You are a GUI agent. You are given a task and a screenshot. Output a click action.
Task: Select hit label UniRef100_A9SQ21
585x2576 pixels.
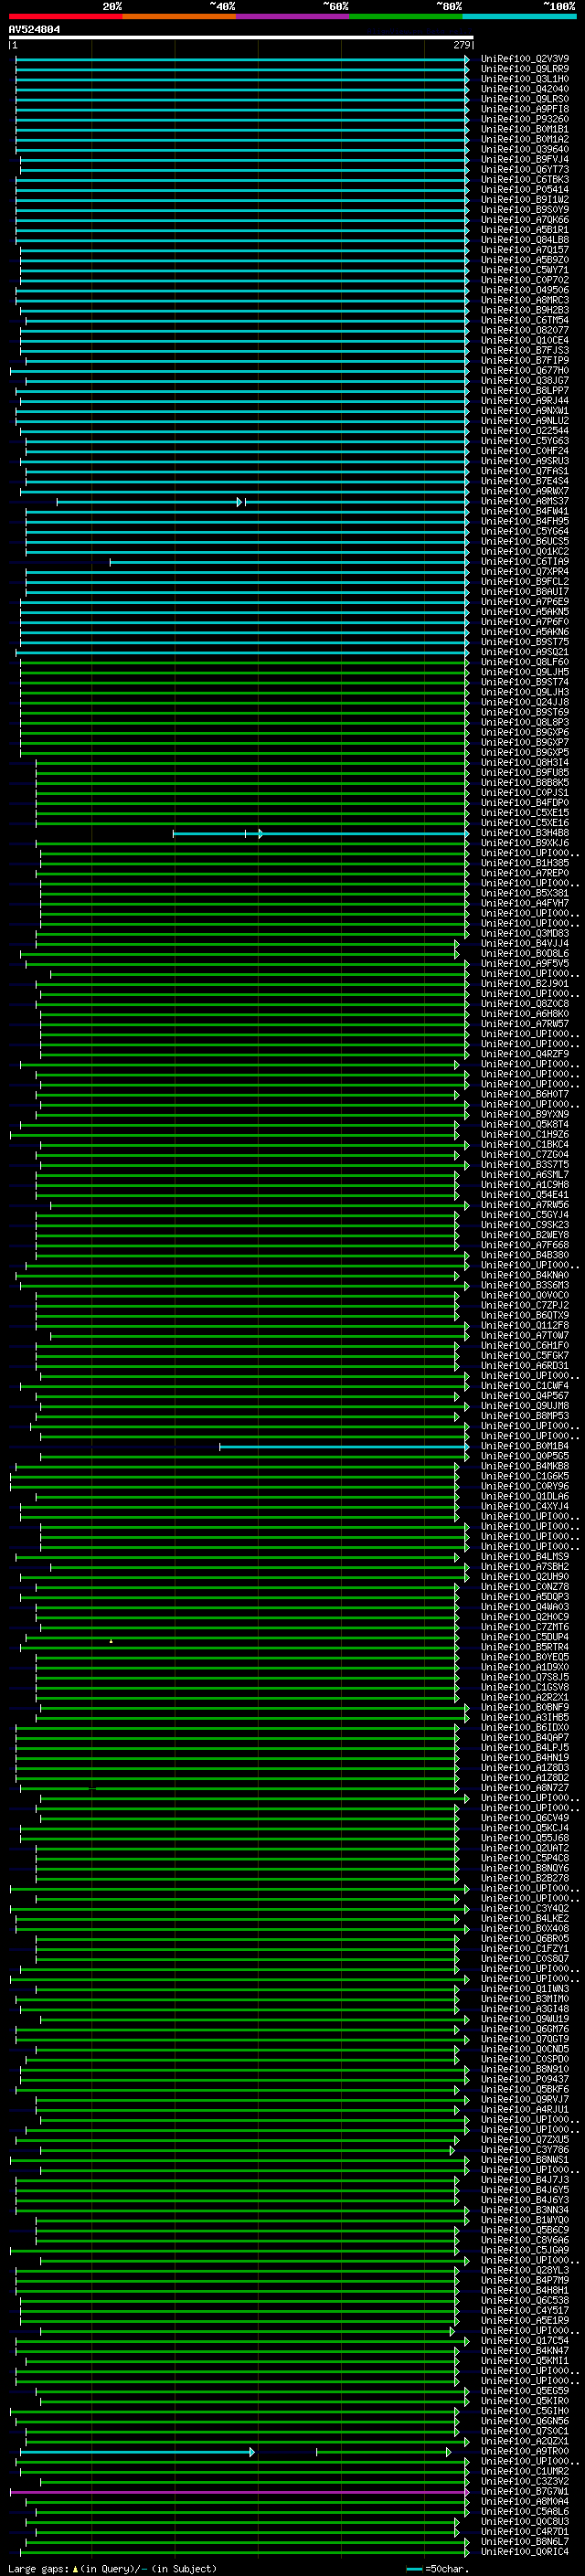coord(525,653)
